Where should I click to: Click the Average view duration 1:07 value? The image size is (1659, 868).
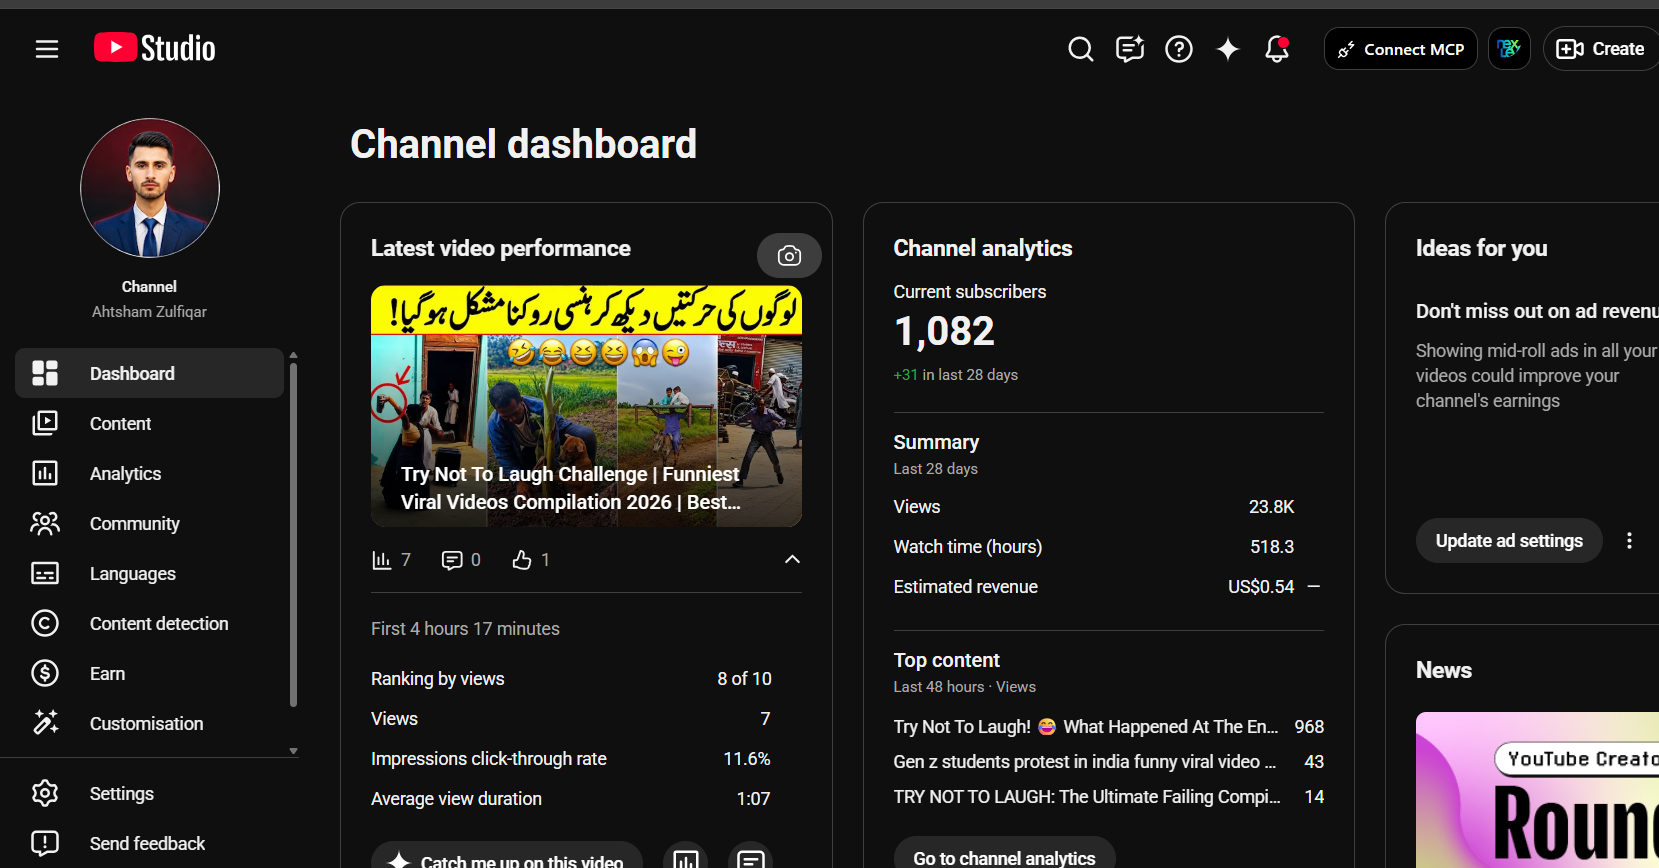753,799
